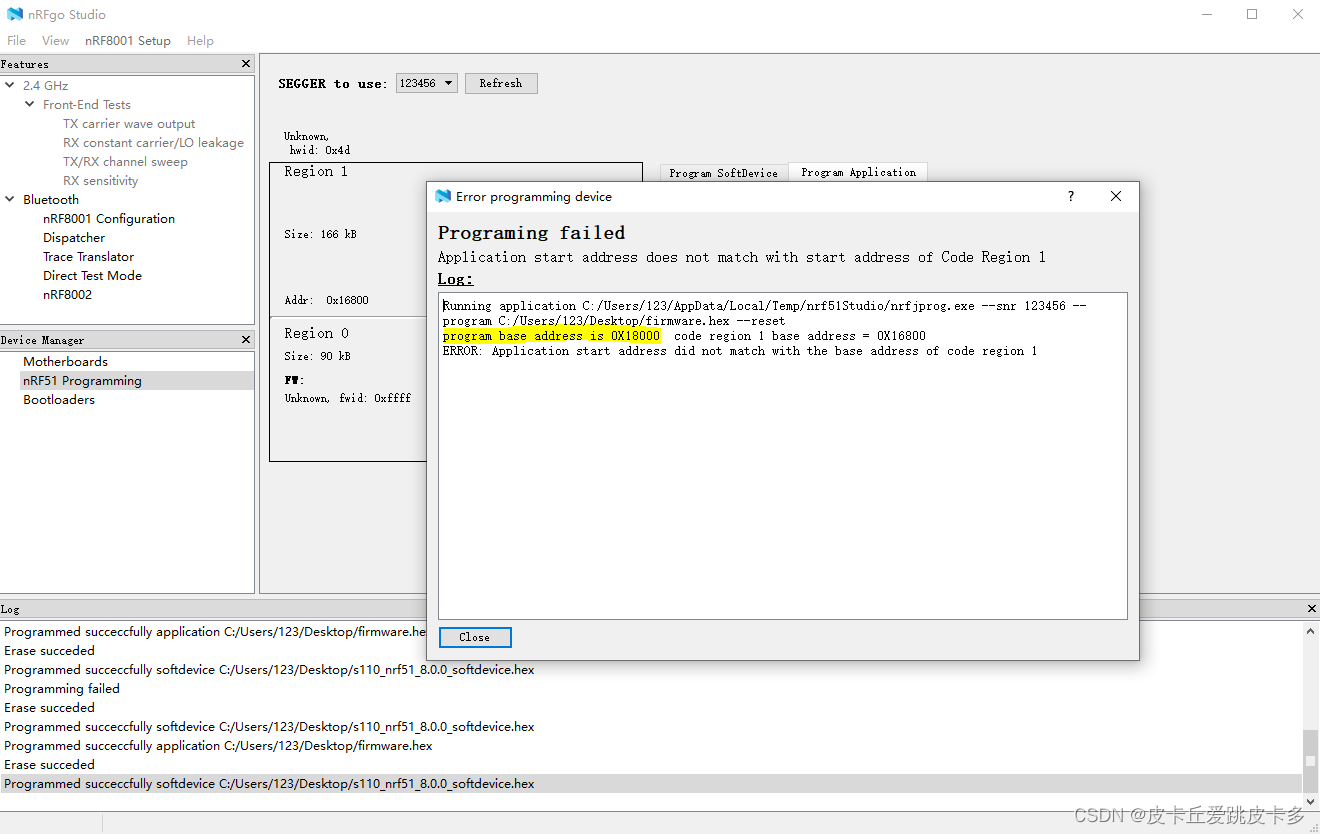Click the 'Programming failed' log entry

click(62, 689)
